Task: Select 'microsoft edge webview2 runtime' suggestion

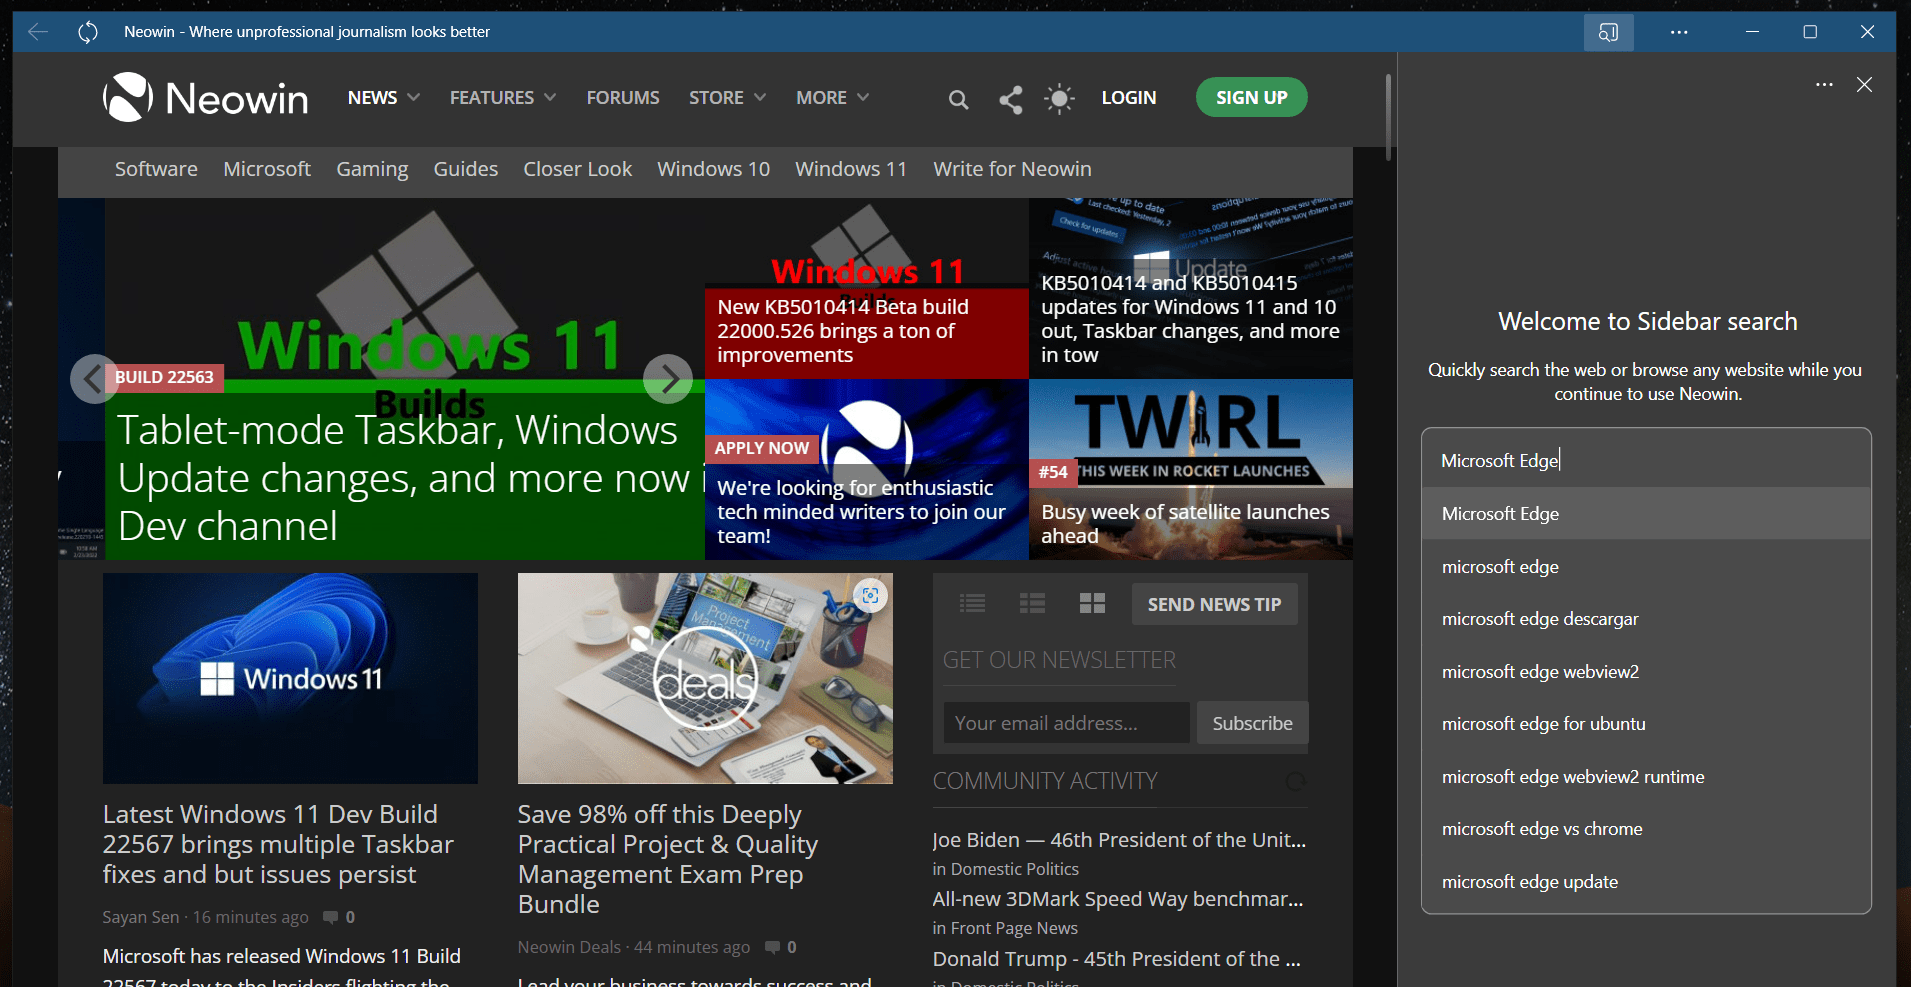Action: [x=1646, y=777]
